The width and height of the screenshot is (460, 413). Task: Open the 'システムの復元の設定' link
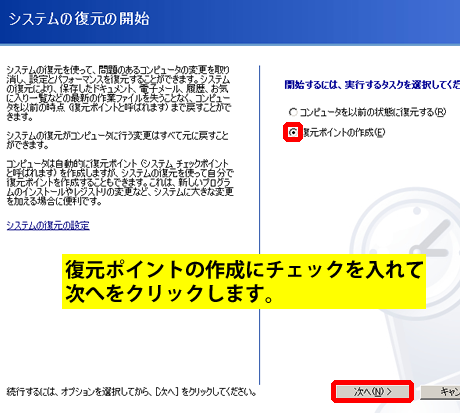coord(48,226)
